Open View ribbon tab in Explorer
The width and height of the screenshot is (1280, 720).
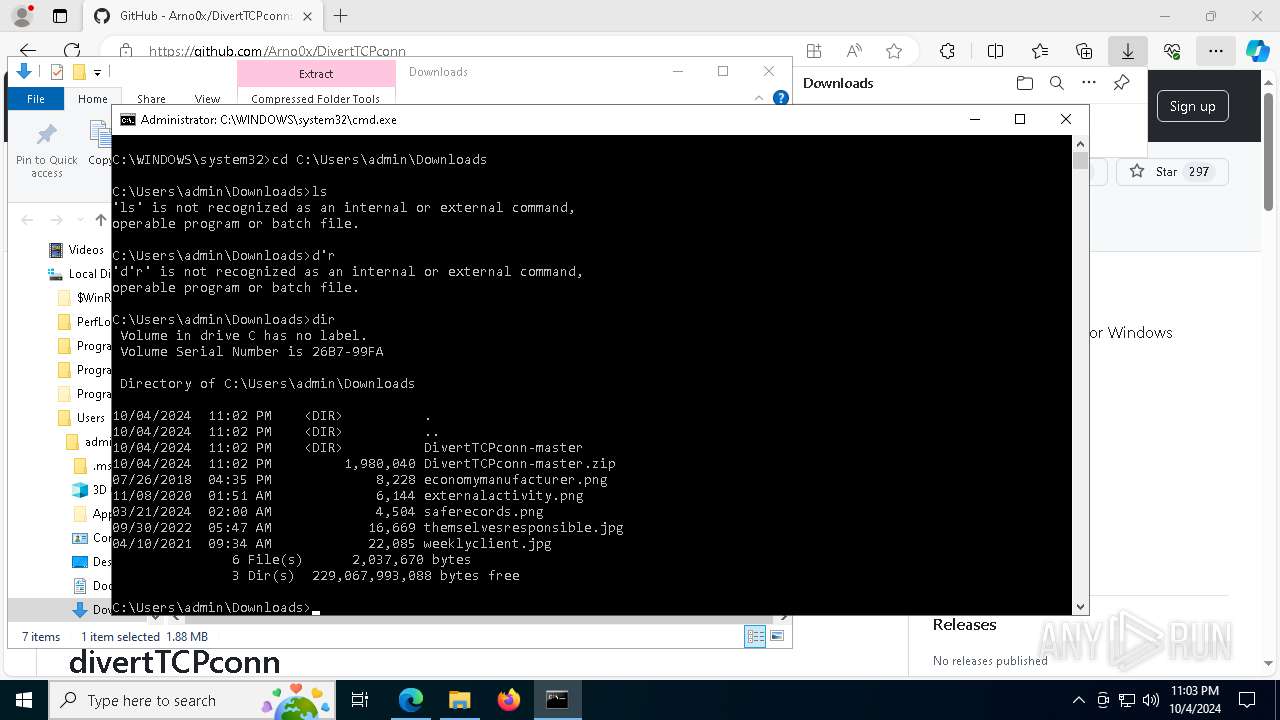(x=207, y=99)
